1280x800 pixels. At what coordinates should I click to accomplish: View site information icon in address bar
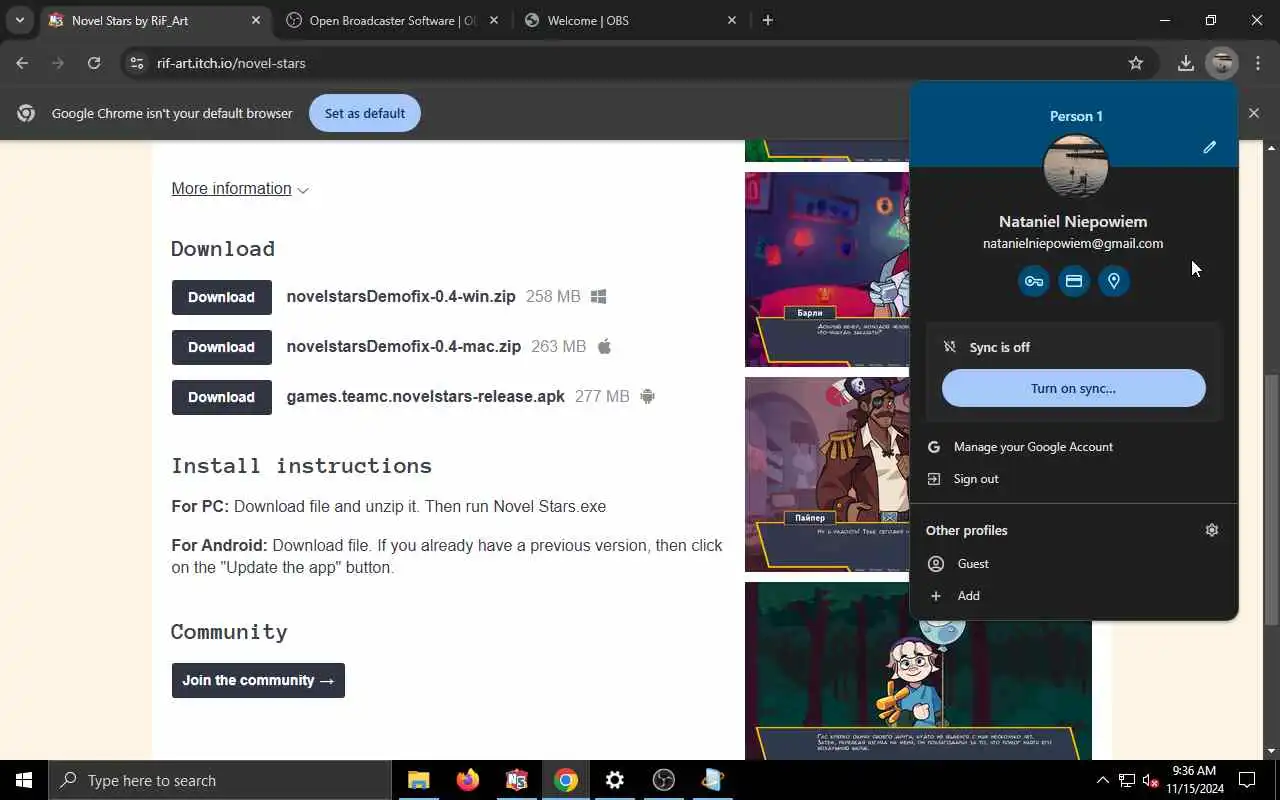pos(137,63)
